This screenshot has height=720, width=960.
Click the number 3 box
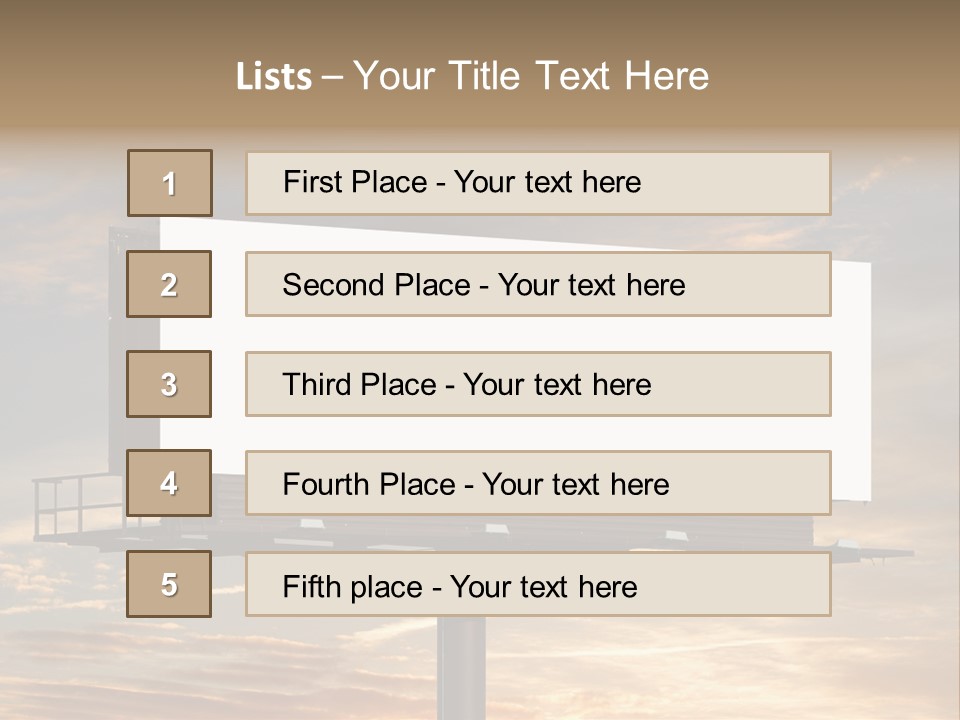(169, 384)
